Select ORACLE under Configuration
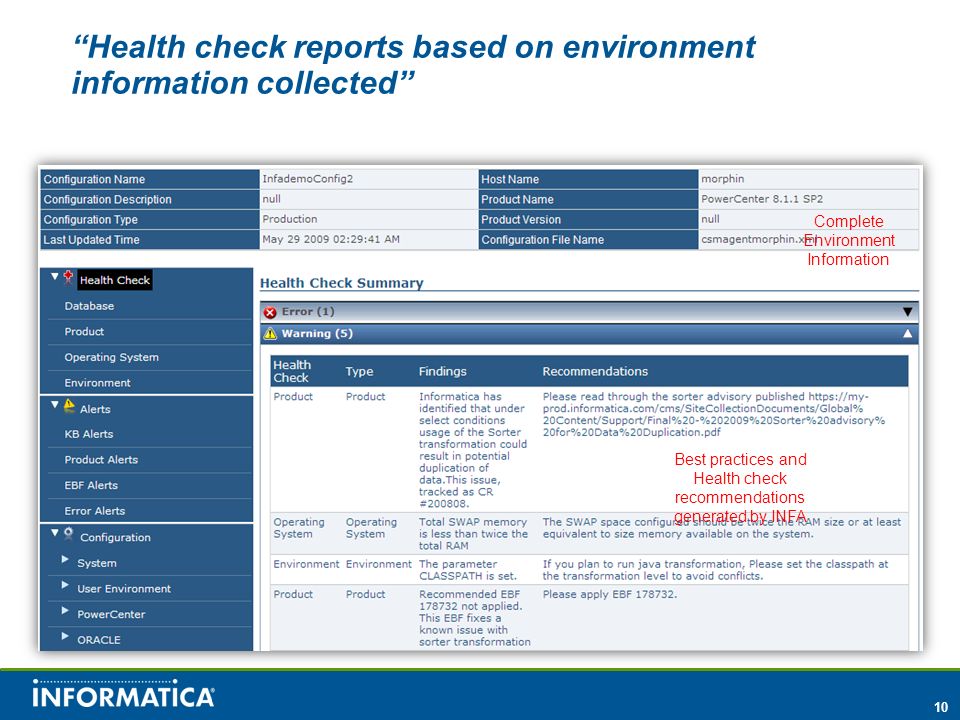 point(99,640)
